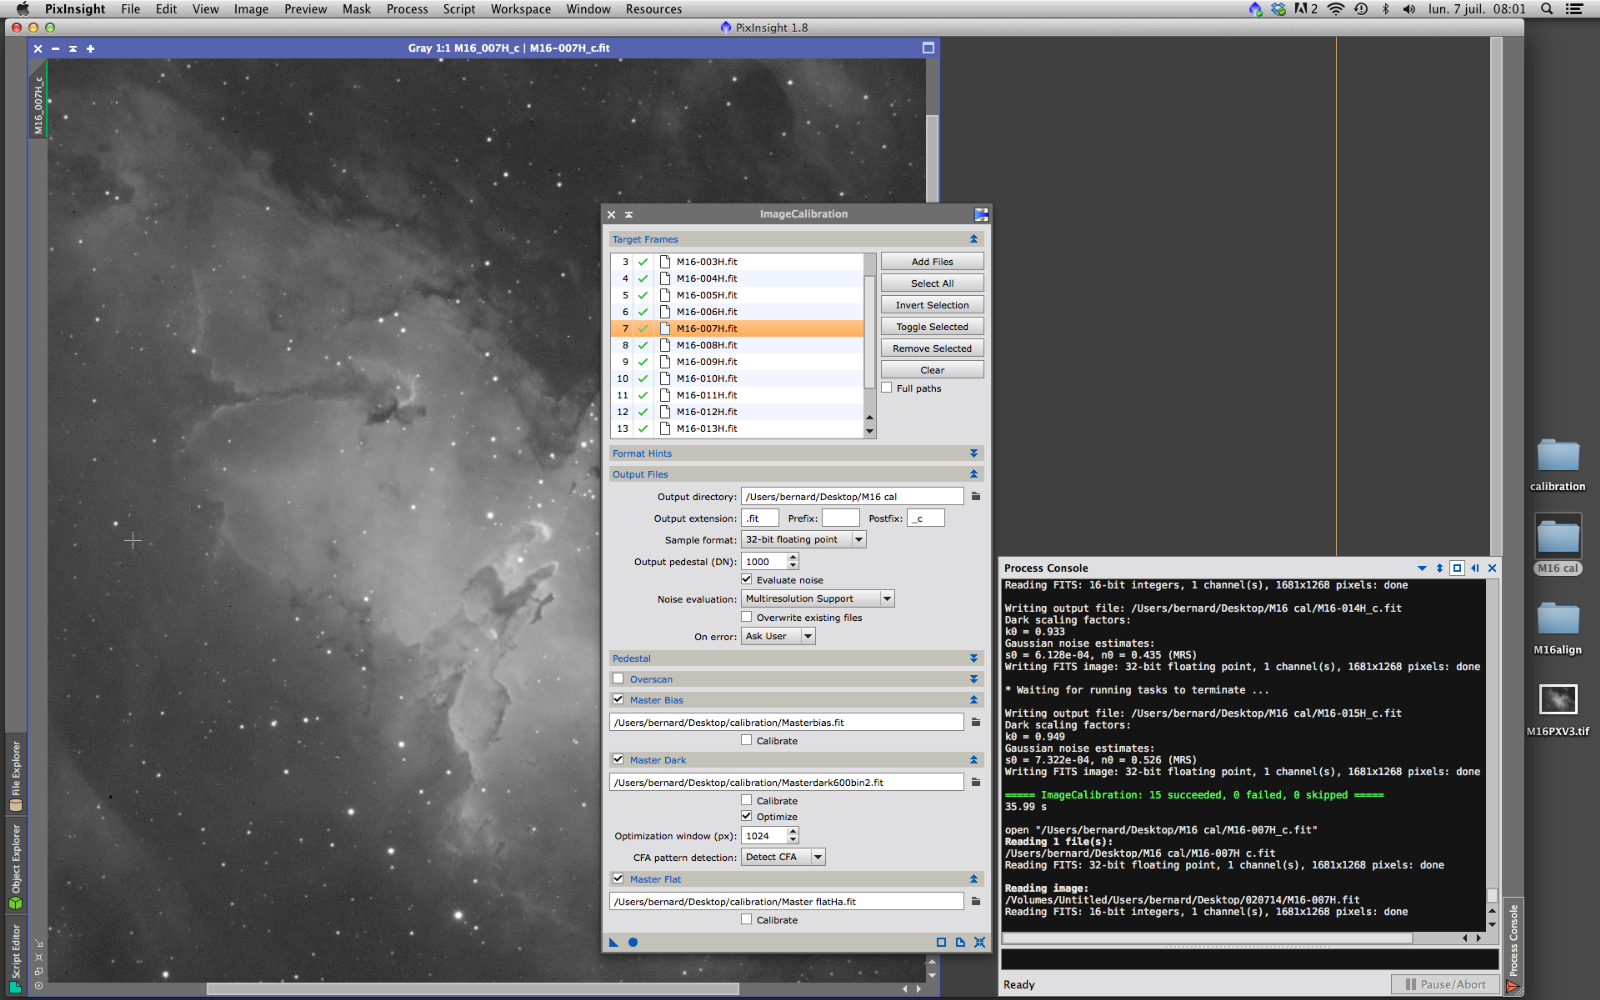1600x1000 pixels.
Task: Click the Reset icon in ImageCalibration footer
Action: click(979, 942)
